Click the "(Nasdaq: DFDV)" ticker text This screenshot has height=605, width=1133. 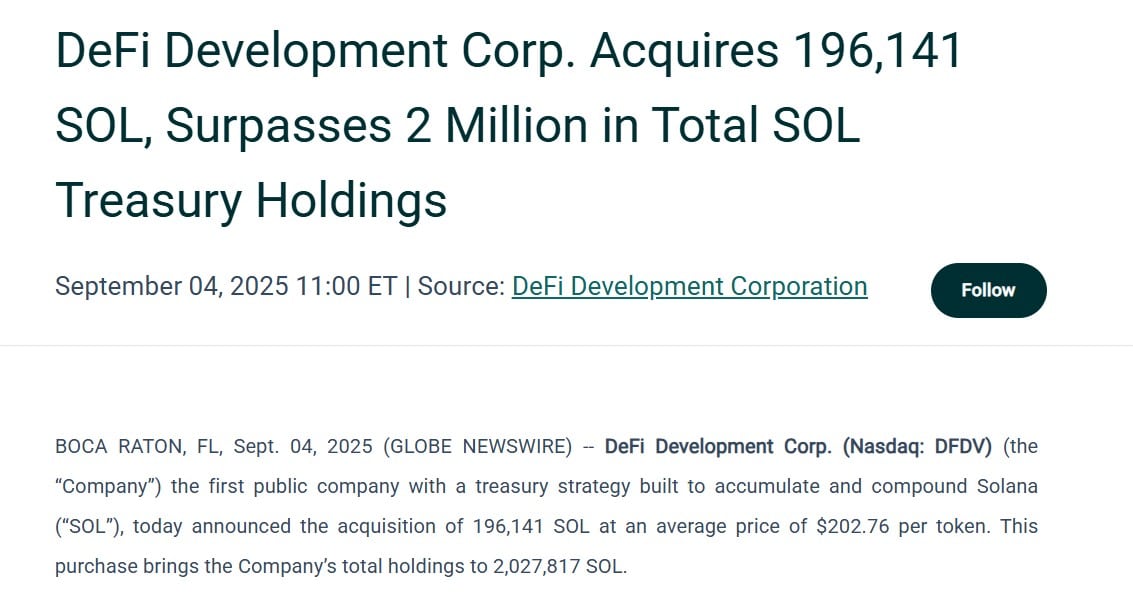[917, 447]
